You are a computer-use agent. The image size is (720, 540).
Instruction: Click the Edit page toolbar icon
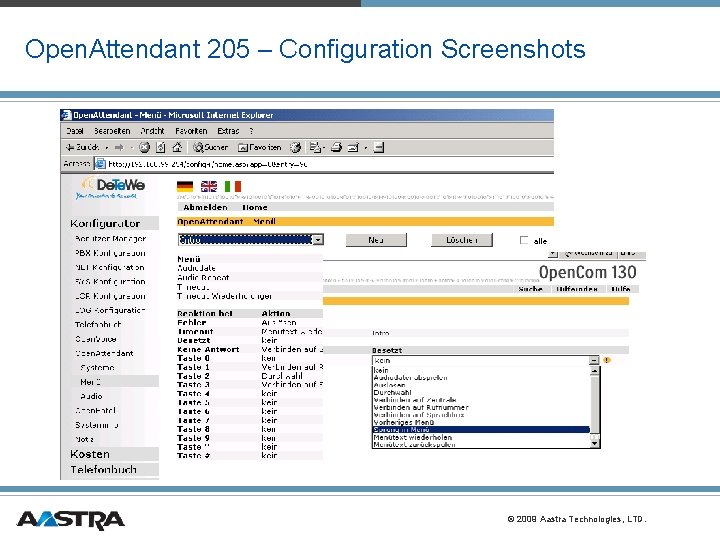(x=353, y=147)
